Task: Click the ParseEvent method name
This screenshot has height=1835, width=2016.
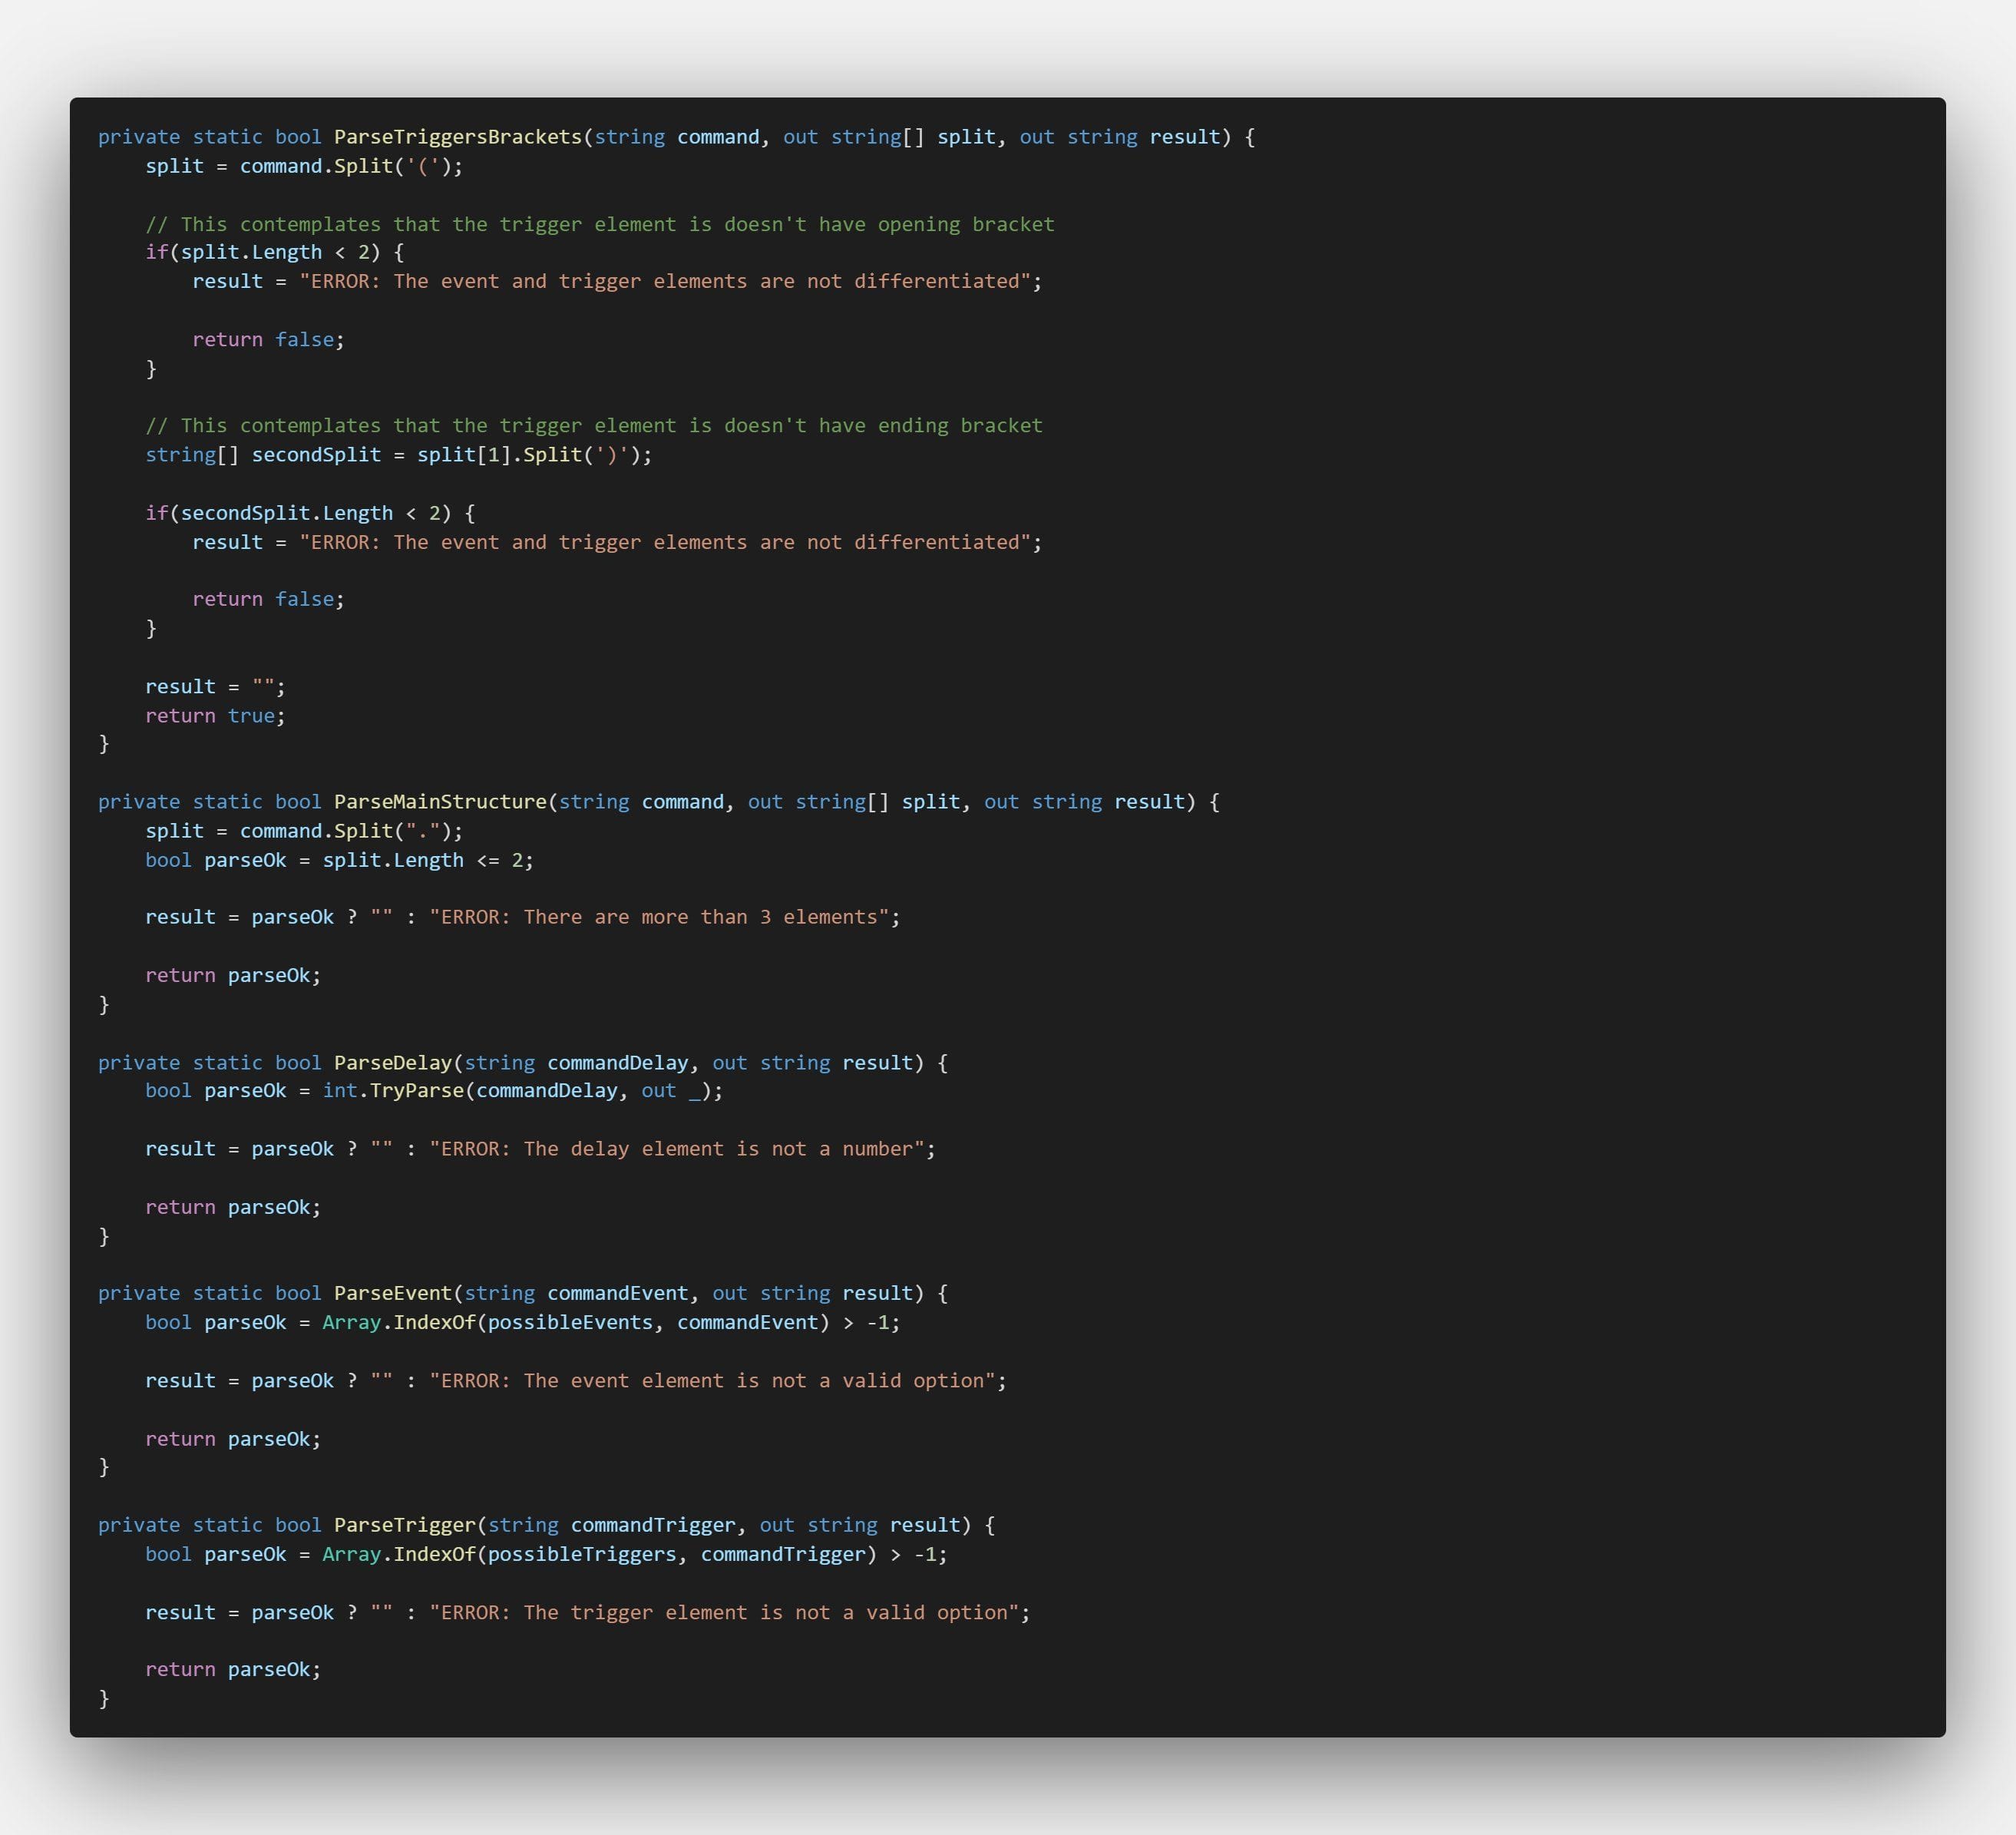Action: pos(393,1293)
